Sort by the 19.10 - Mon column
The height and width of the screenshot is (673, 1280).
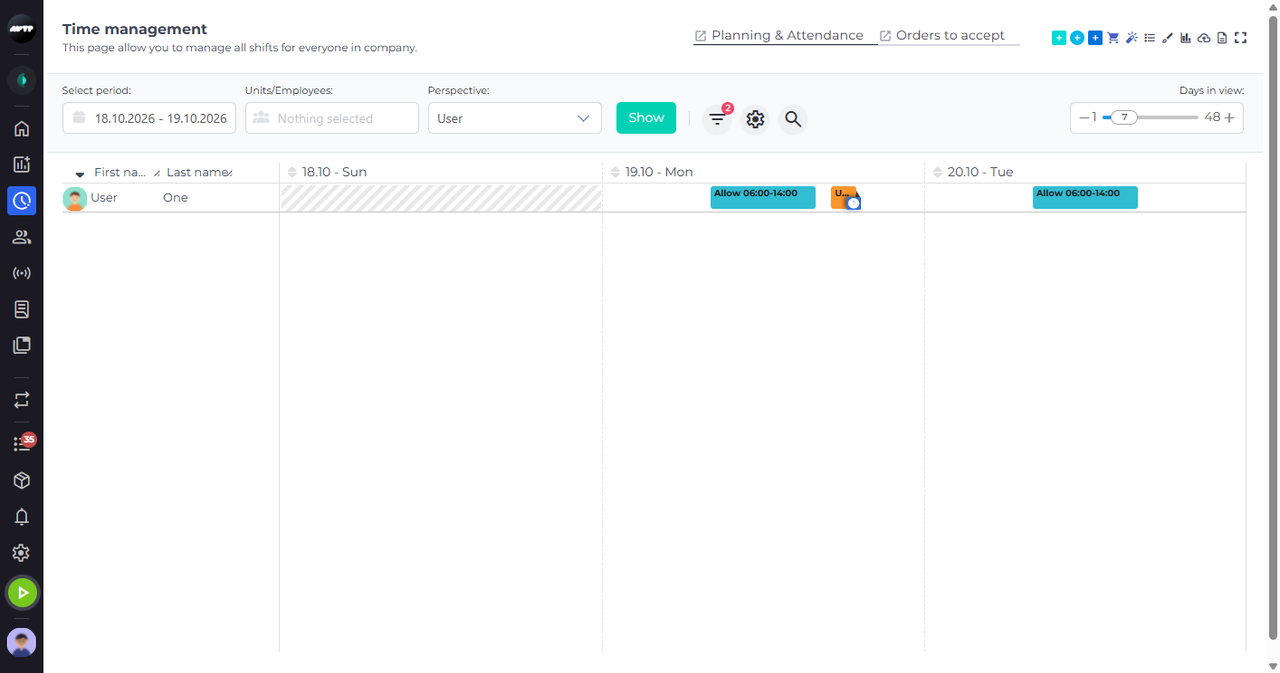click(615, 172)
